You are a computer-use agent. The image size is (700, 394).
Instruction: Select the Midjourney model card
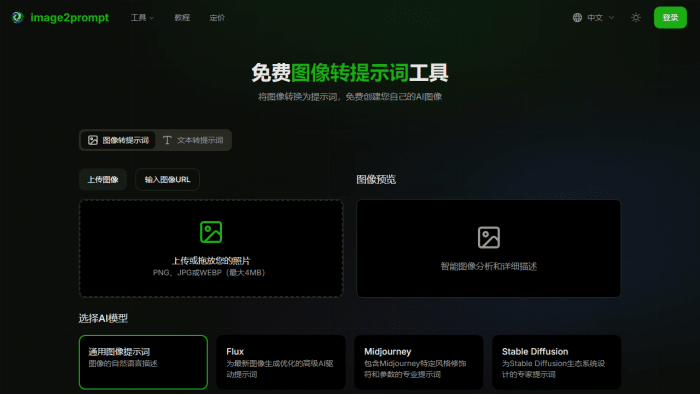pos(419,362)
